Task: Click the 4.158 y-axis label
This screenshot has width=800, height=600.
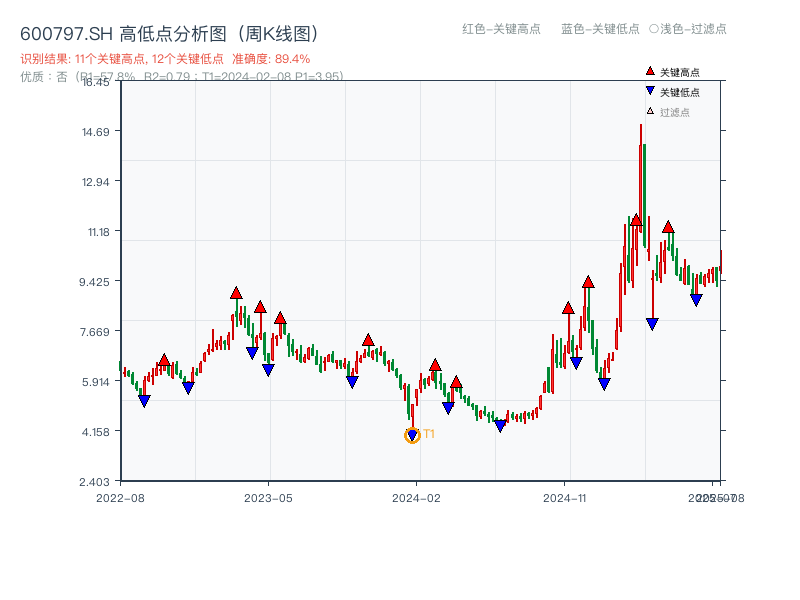Action: coord(95,432)
